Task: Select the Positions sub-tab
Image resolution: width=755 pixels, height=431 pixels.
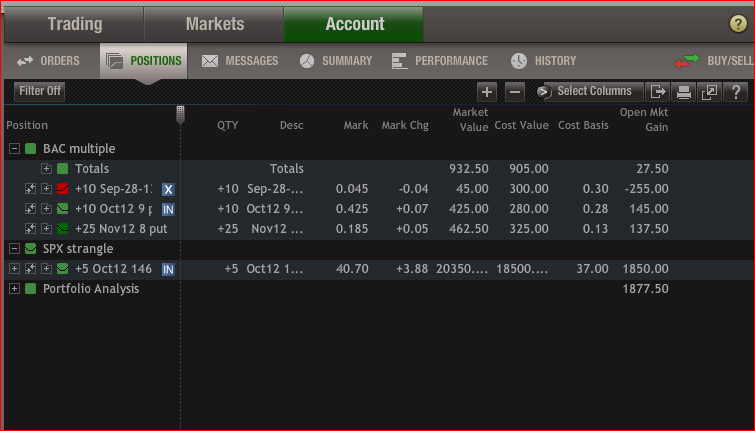Action: pyautogui.click(x=143, y=61)
